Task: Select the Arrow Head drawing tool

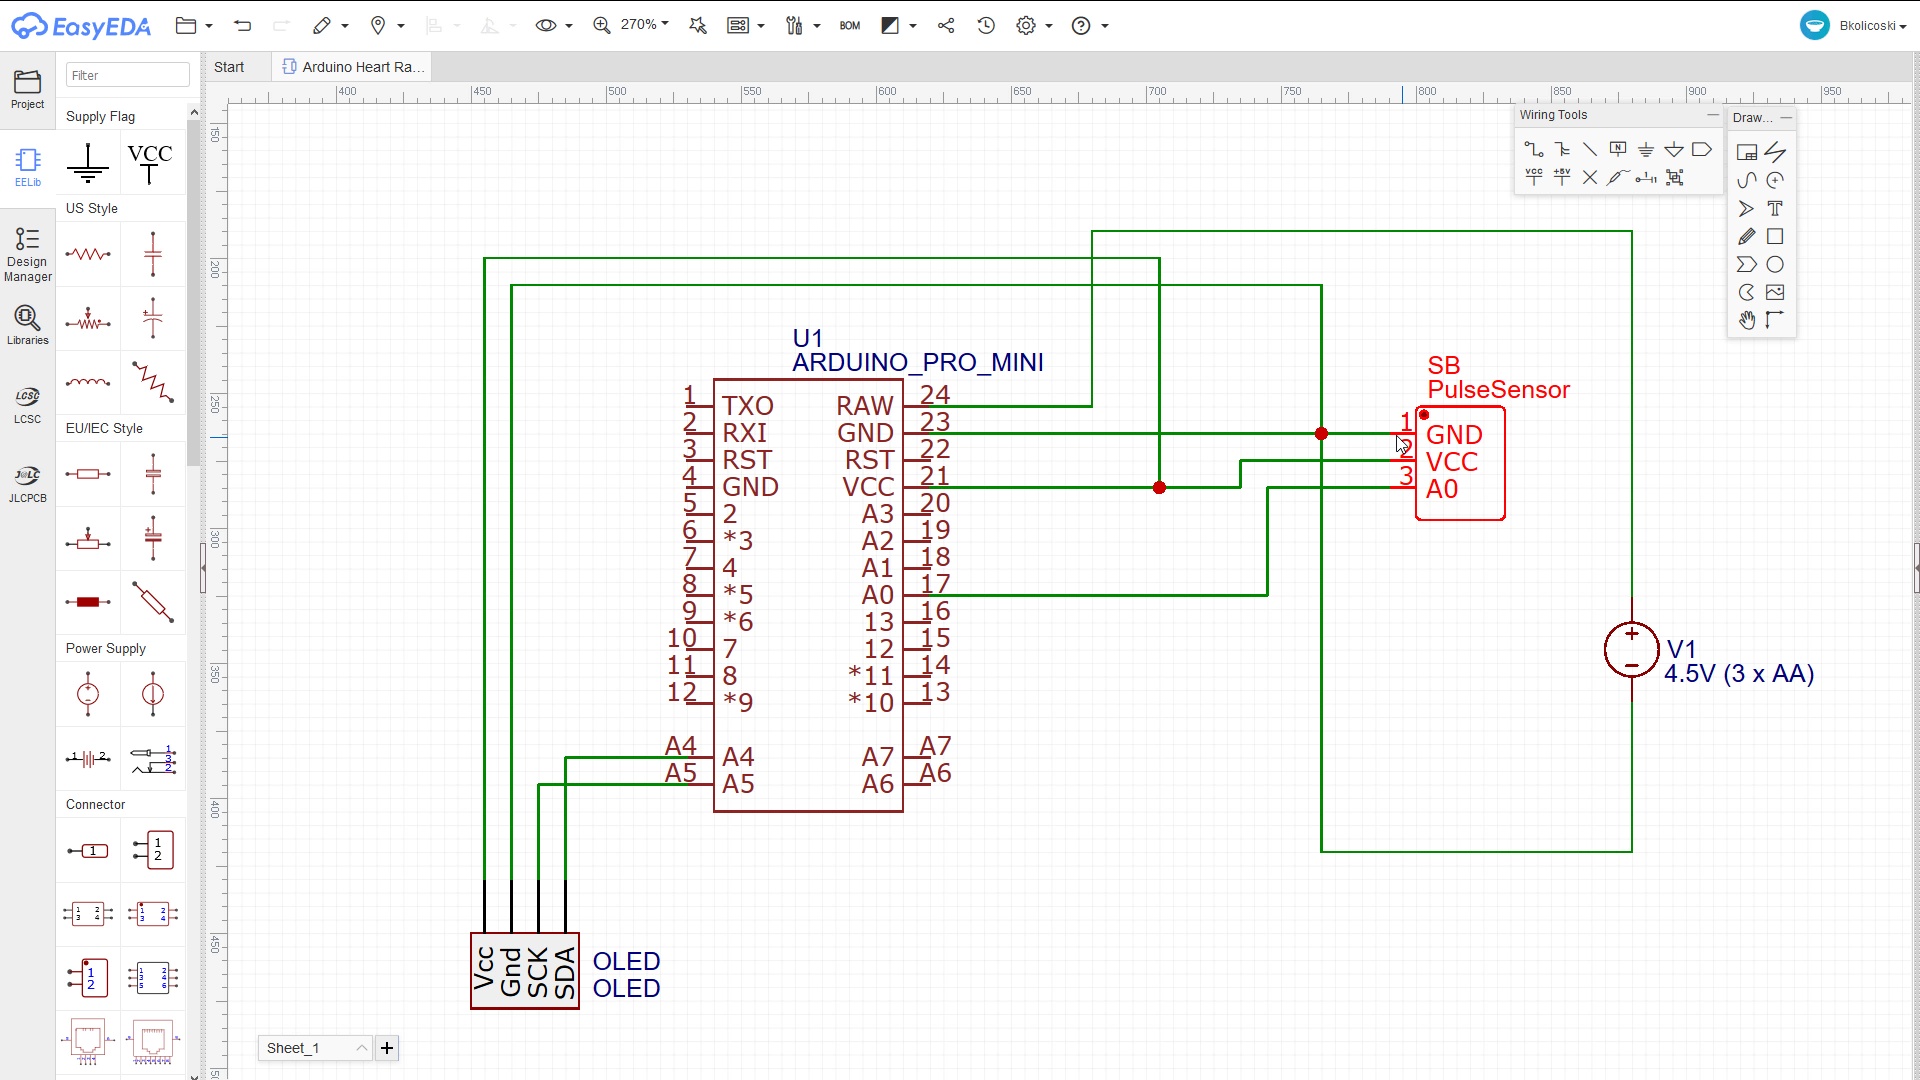Action: click(1747, 208)
